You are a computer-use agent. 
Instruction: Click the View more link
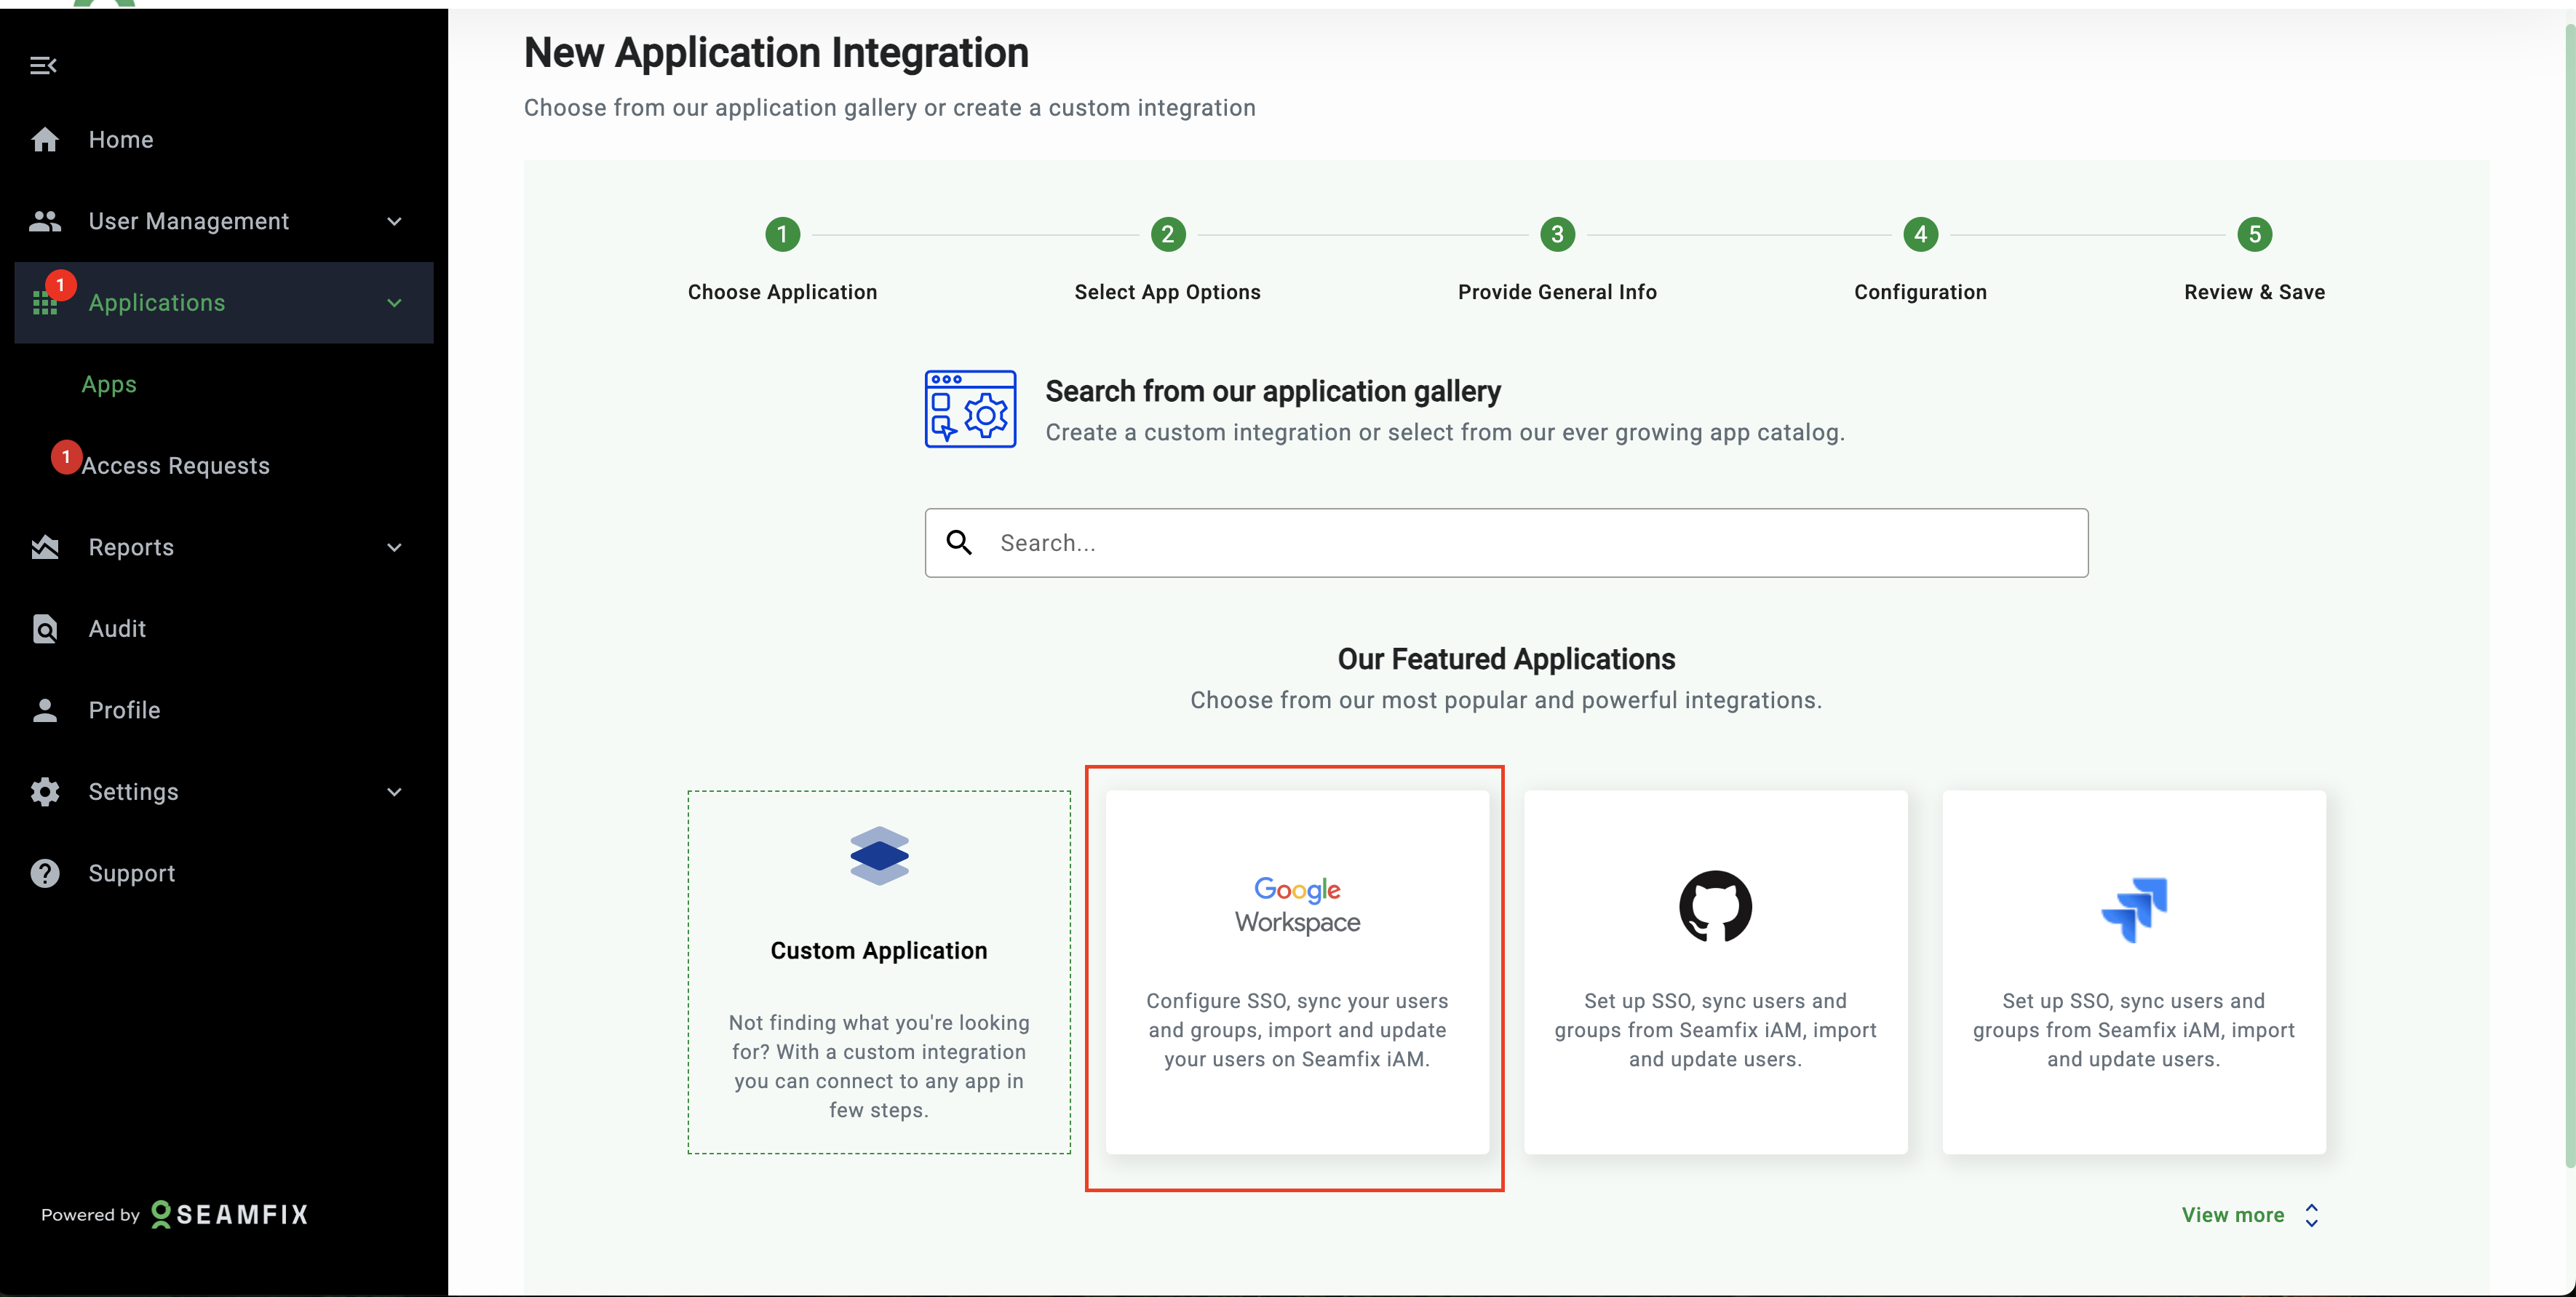click(x=2232, y=1215)
